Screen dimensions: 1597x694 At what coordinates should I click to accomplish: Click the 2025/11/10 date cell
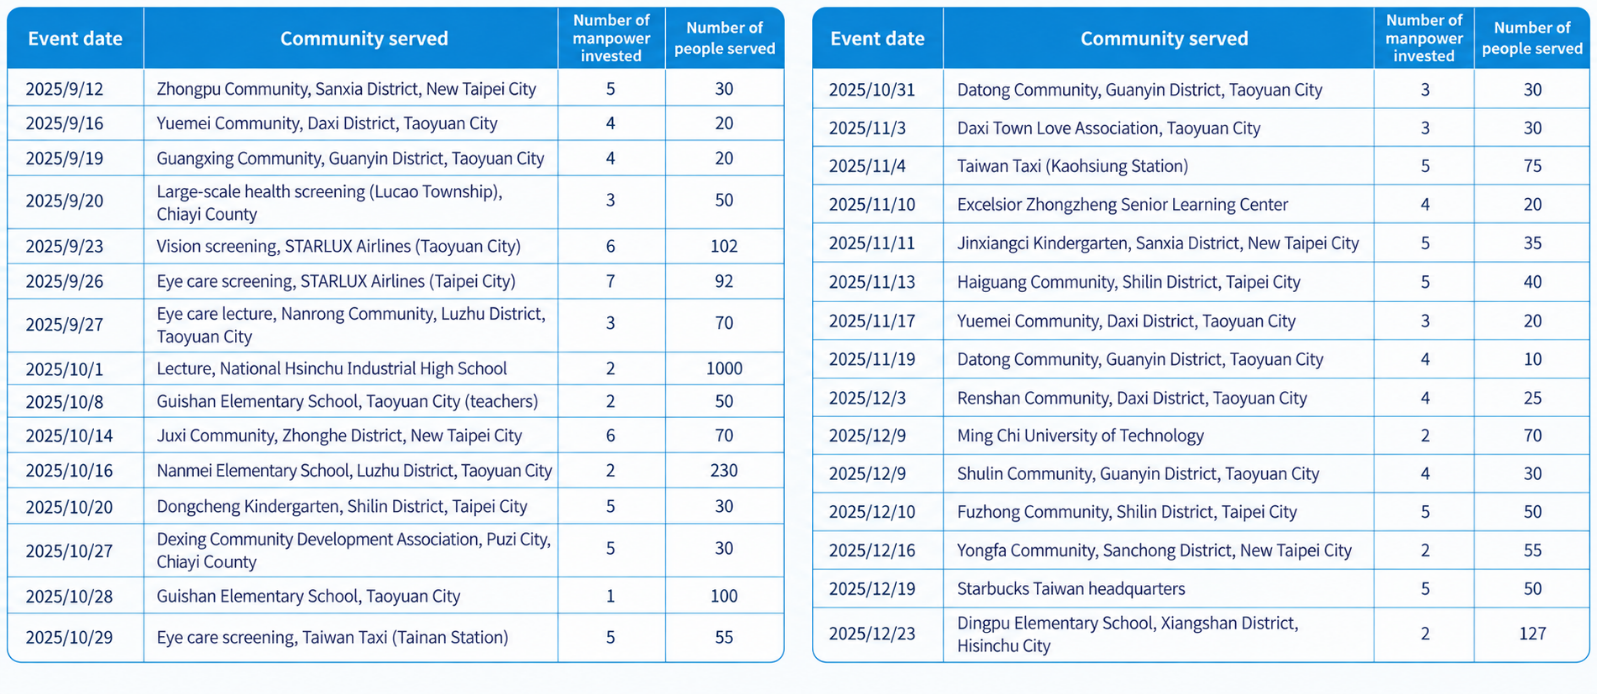click(872, 205)
